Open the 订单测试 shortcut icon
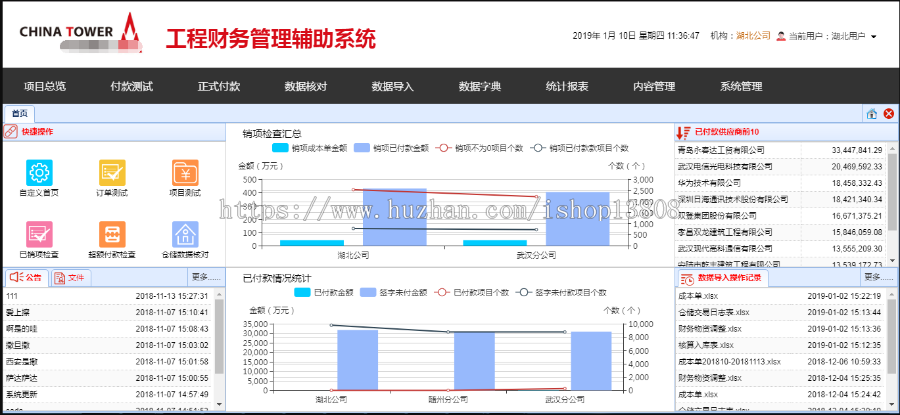Viewport: 900px width, 415px height. [x=112, y=173]
